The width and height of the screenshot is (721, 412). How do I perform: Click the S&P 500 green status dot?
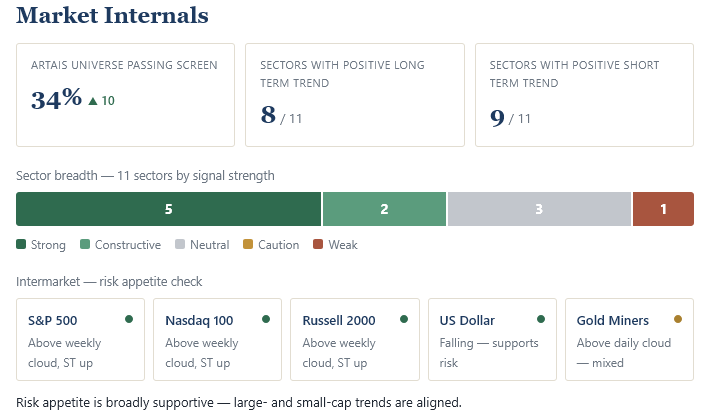pyautogui.click(x=129, y=319)
